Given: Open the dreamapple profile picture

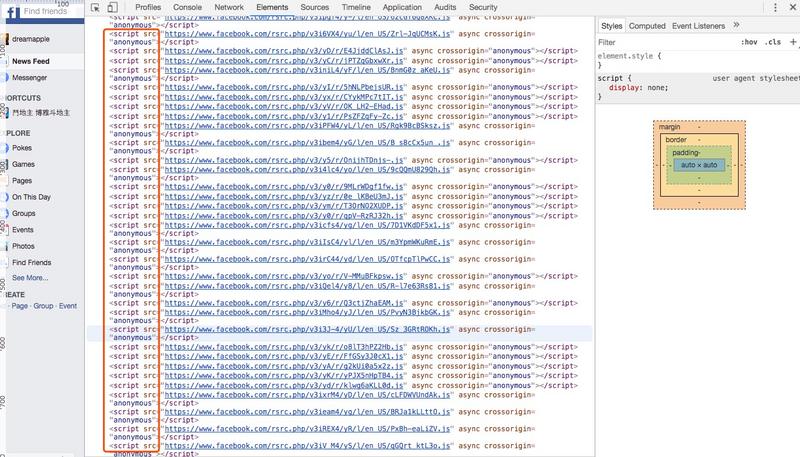Looking at the screenshot, I should 5,39.
